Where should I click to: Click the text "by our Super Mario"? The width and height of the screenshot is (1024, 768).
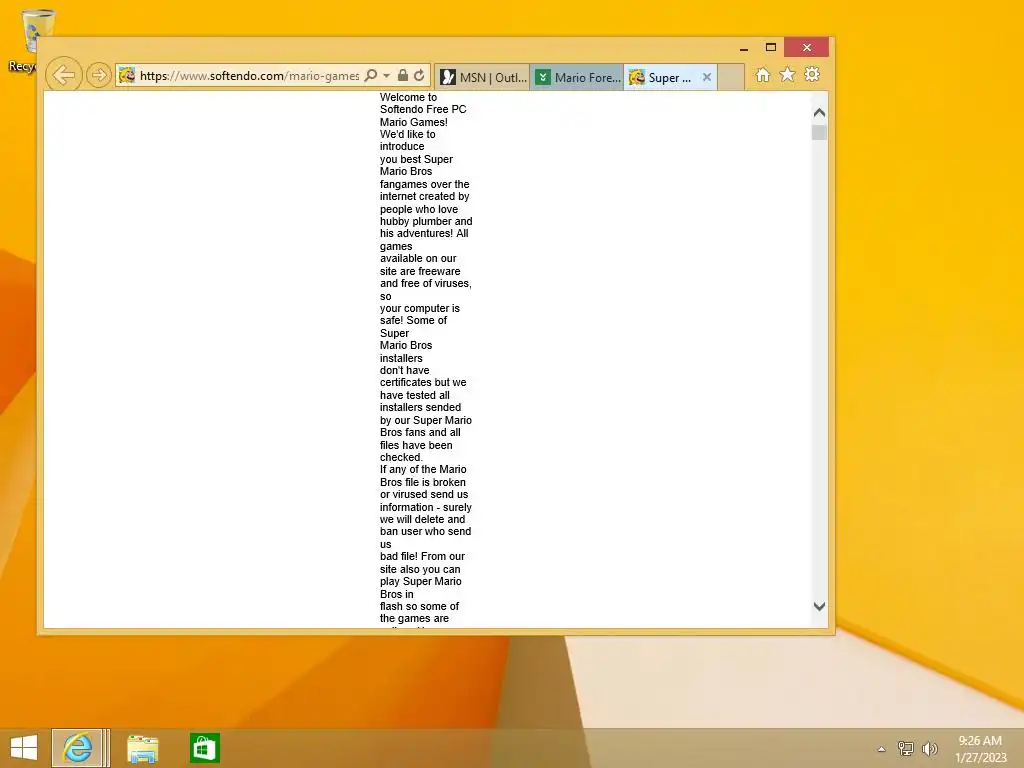(426, 420)
